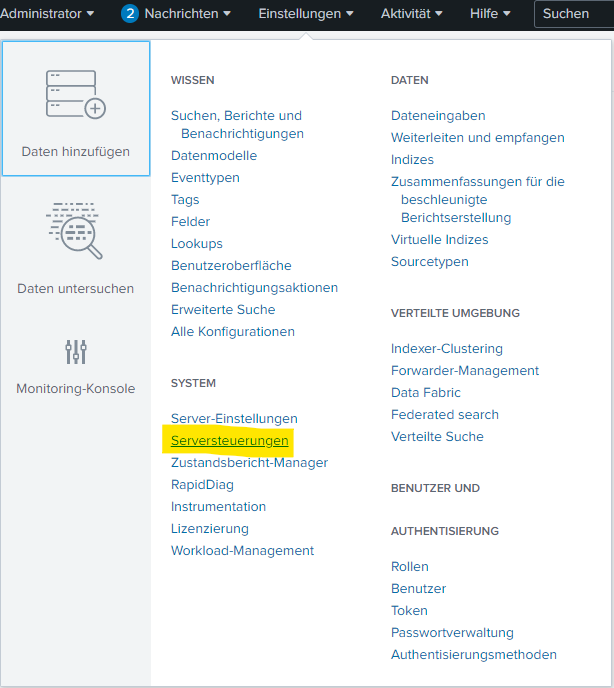Click the blue notification badge showing 2
The width and height of the screenshot is (614, 688).
click(x=129, y=14)
